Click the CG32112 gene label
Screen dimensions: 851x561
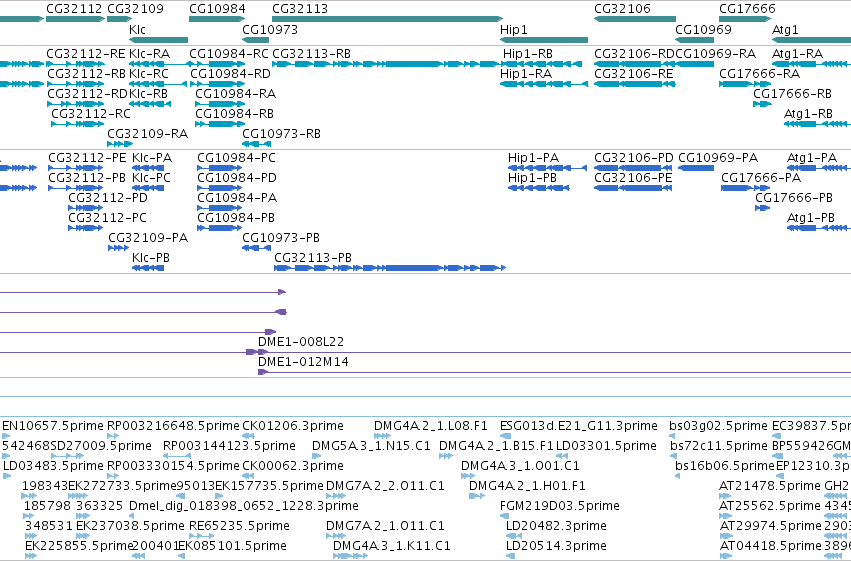(x=74, y=9)
